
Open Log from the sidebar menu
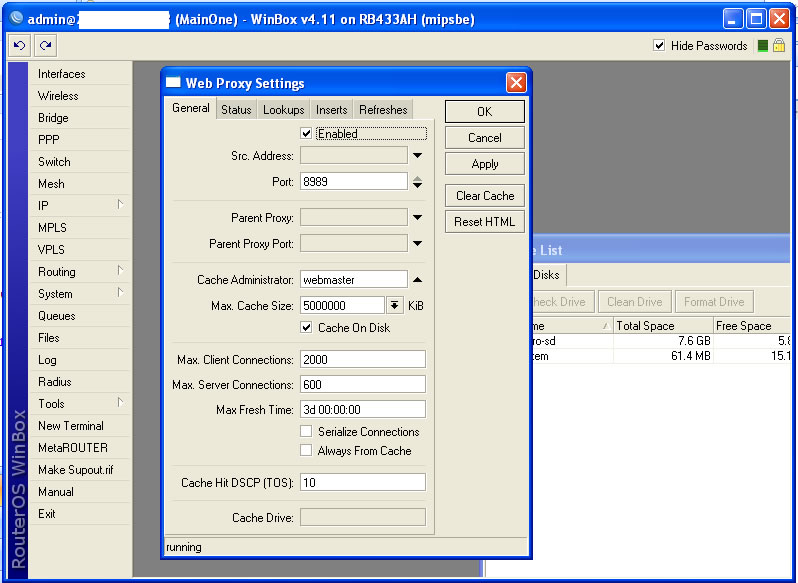80,360
